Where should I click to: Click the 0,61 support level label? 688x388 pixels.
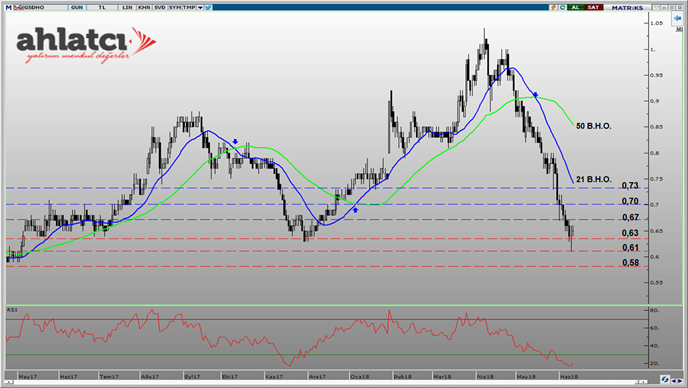[x=630, y=248]
